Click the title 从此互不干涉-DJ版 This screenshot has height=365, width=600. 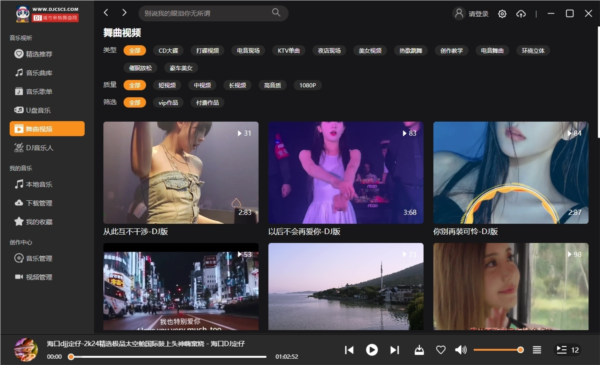[135, 231]
